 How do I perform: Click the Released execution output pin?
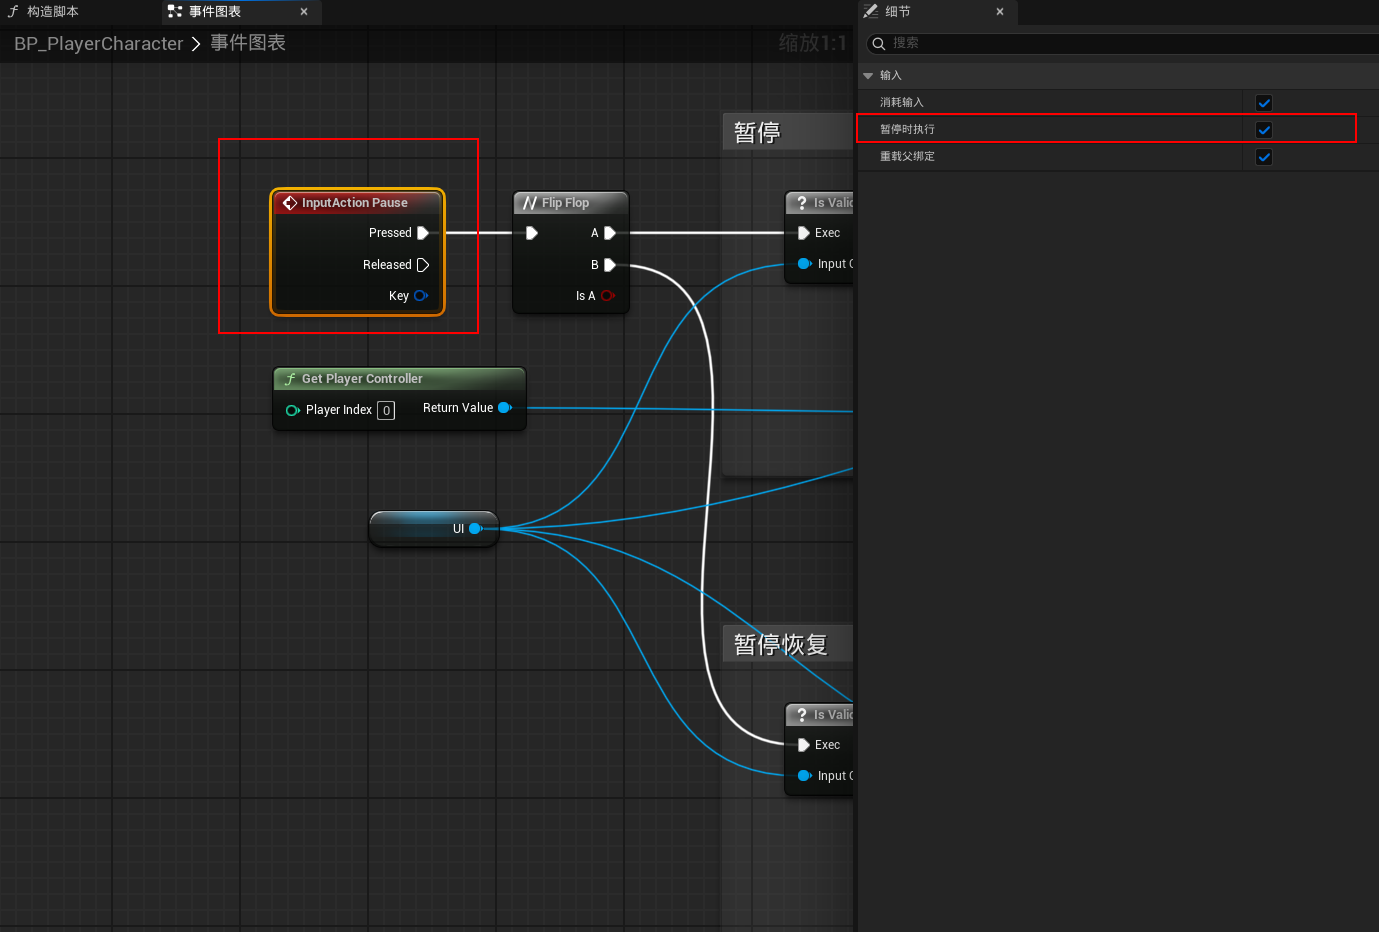423,265
